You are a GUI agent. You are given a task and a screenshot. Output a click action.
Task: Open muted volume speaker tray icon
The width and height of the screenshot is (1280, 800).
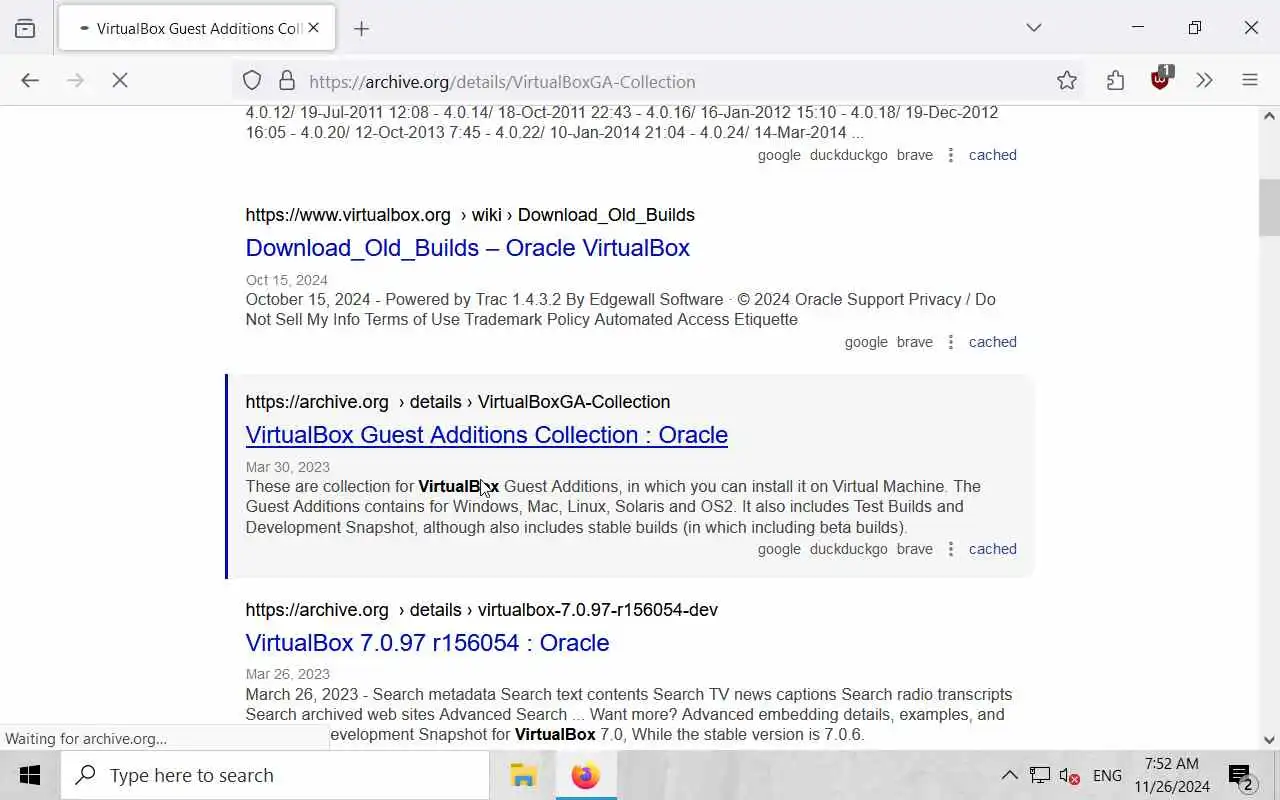[x=1069, y=775]
